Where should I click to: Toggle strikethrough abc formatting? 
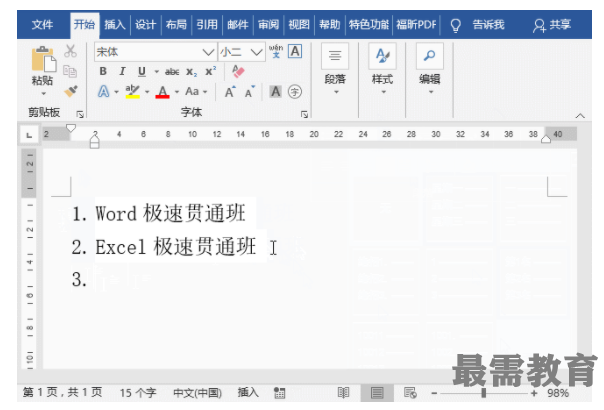[x=172, y=72]
